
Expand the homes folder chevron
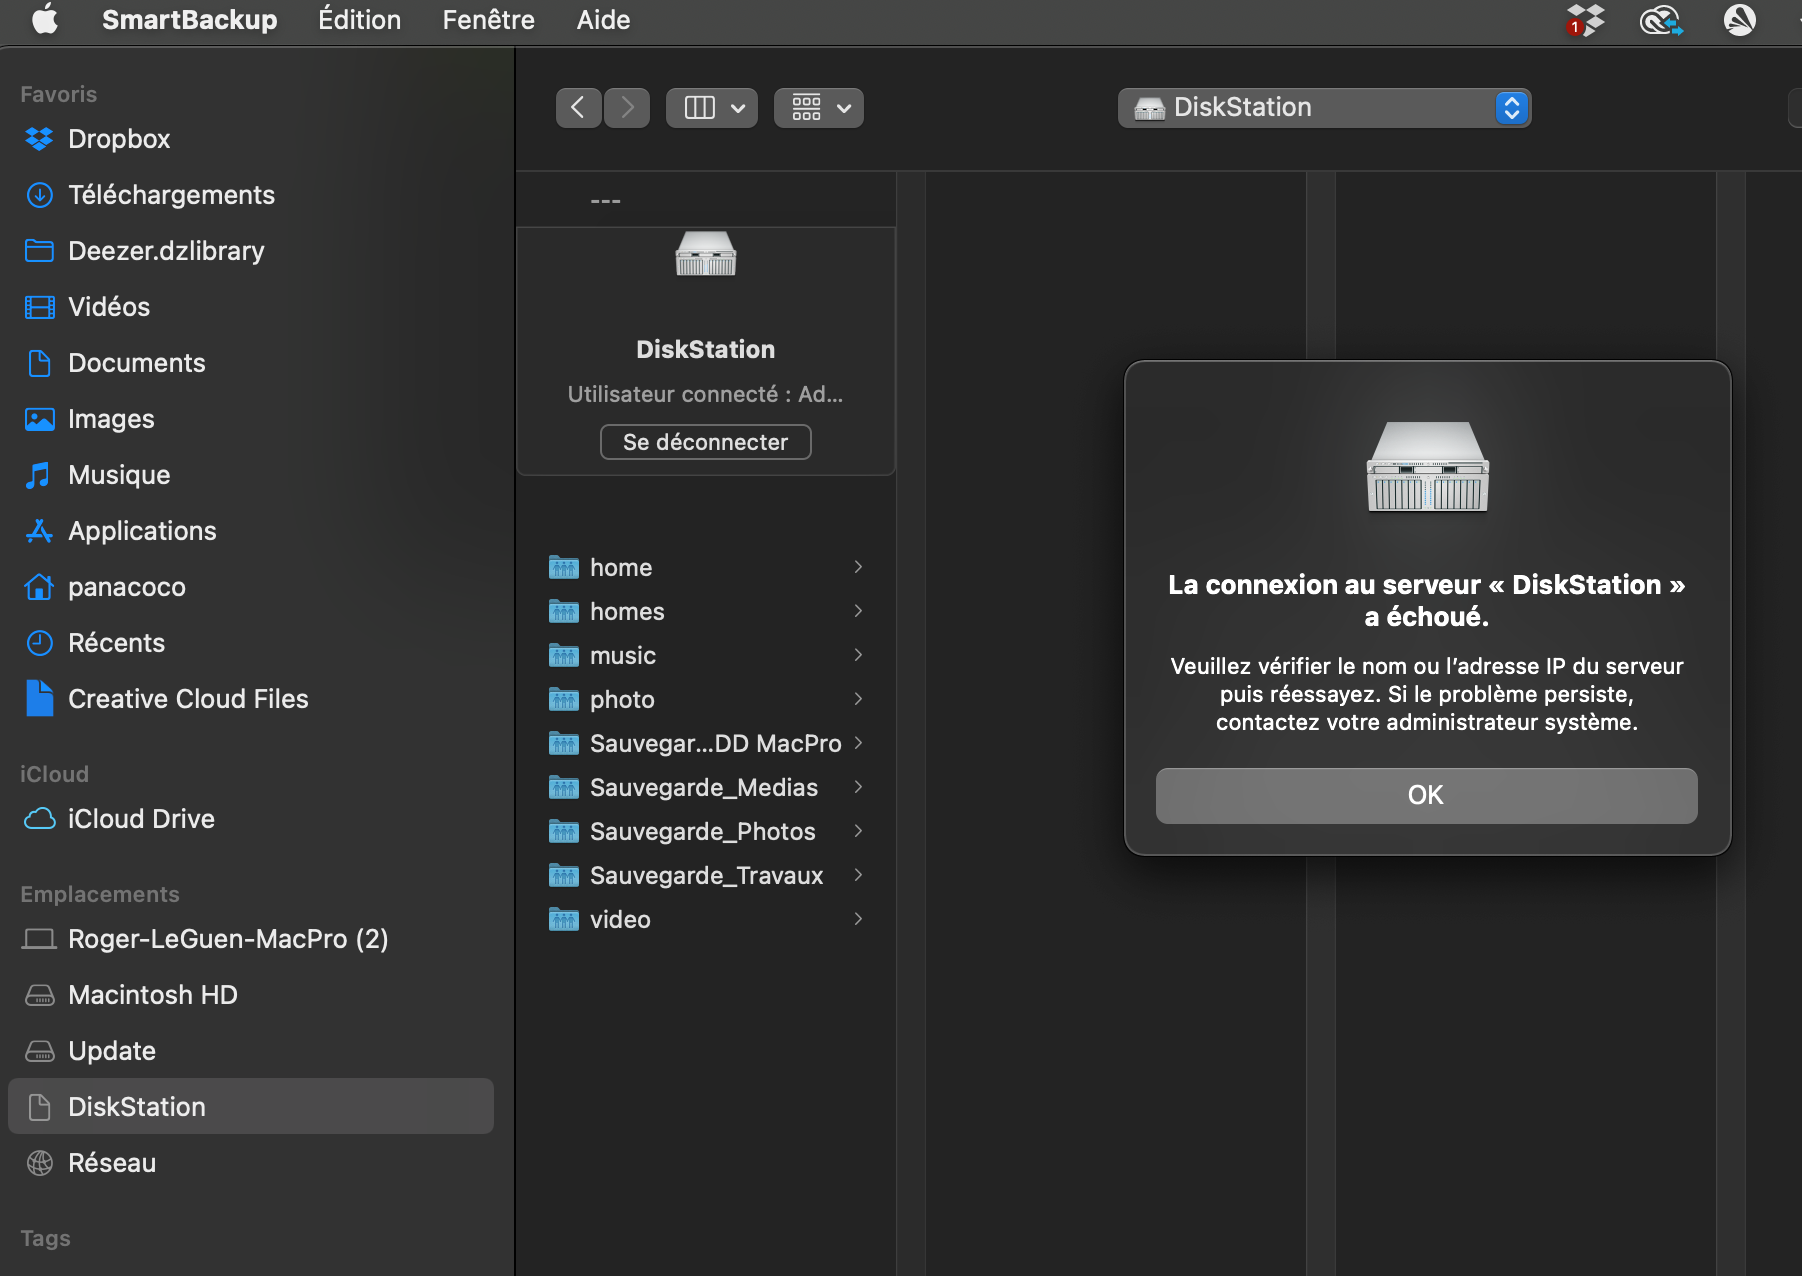(x=858, y=611)
